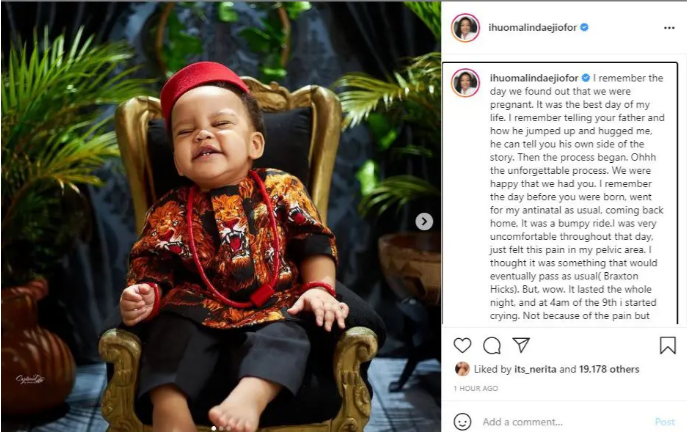Image resolution: width=693 pixels, height=434 pixels.
Task: Open emoji picker smiley icon
Action: 462,422
